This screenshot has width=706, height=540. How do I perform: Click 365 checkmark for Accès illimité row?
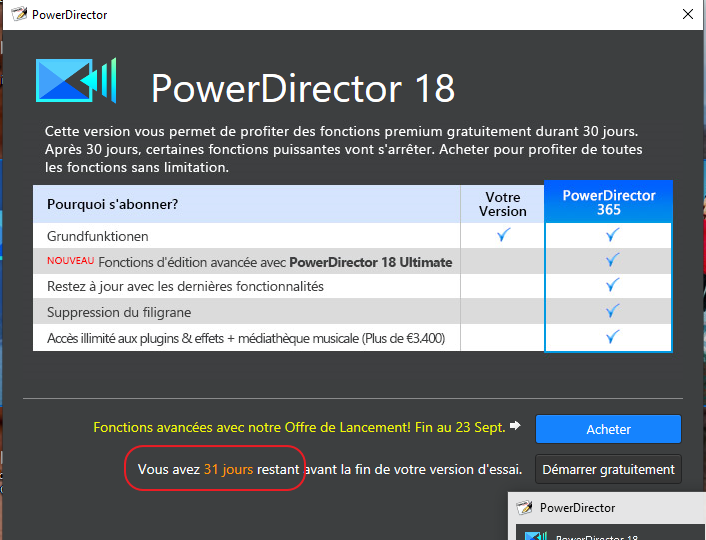(x=612, y=336)
